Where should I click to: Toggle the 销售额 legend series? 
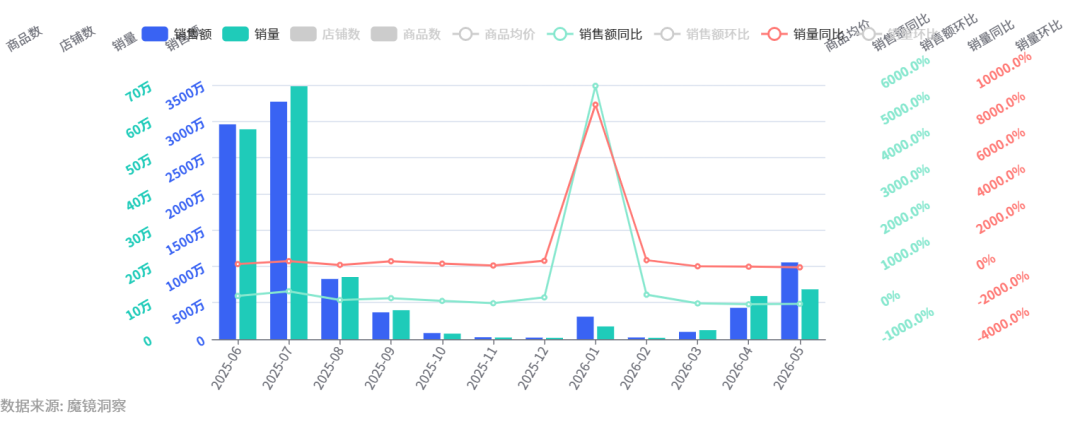click(176, 34)
